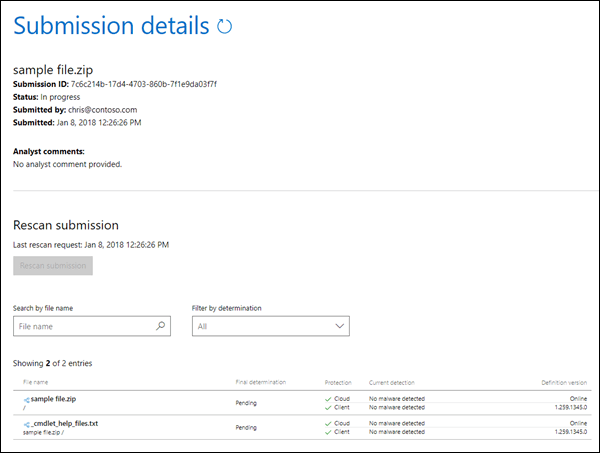
Task: Click the chevron arrow on the All filter
Action: click(339, 326)
